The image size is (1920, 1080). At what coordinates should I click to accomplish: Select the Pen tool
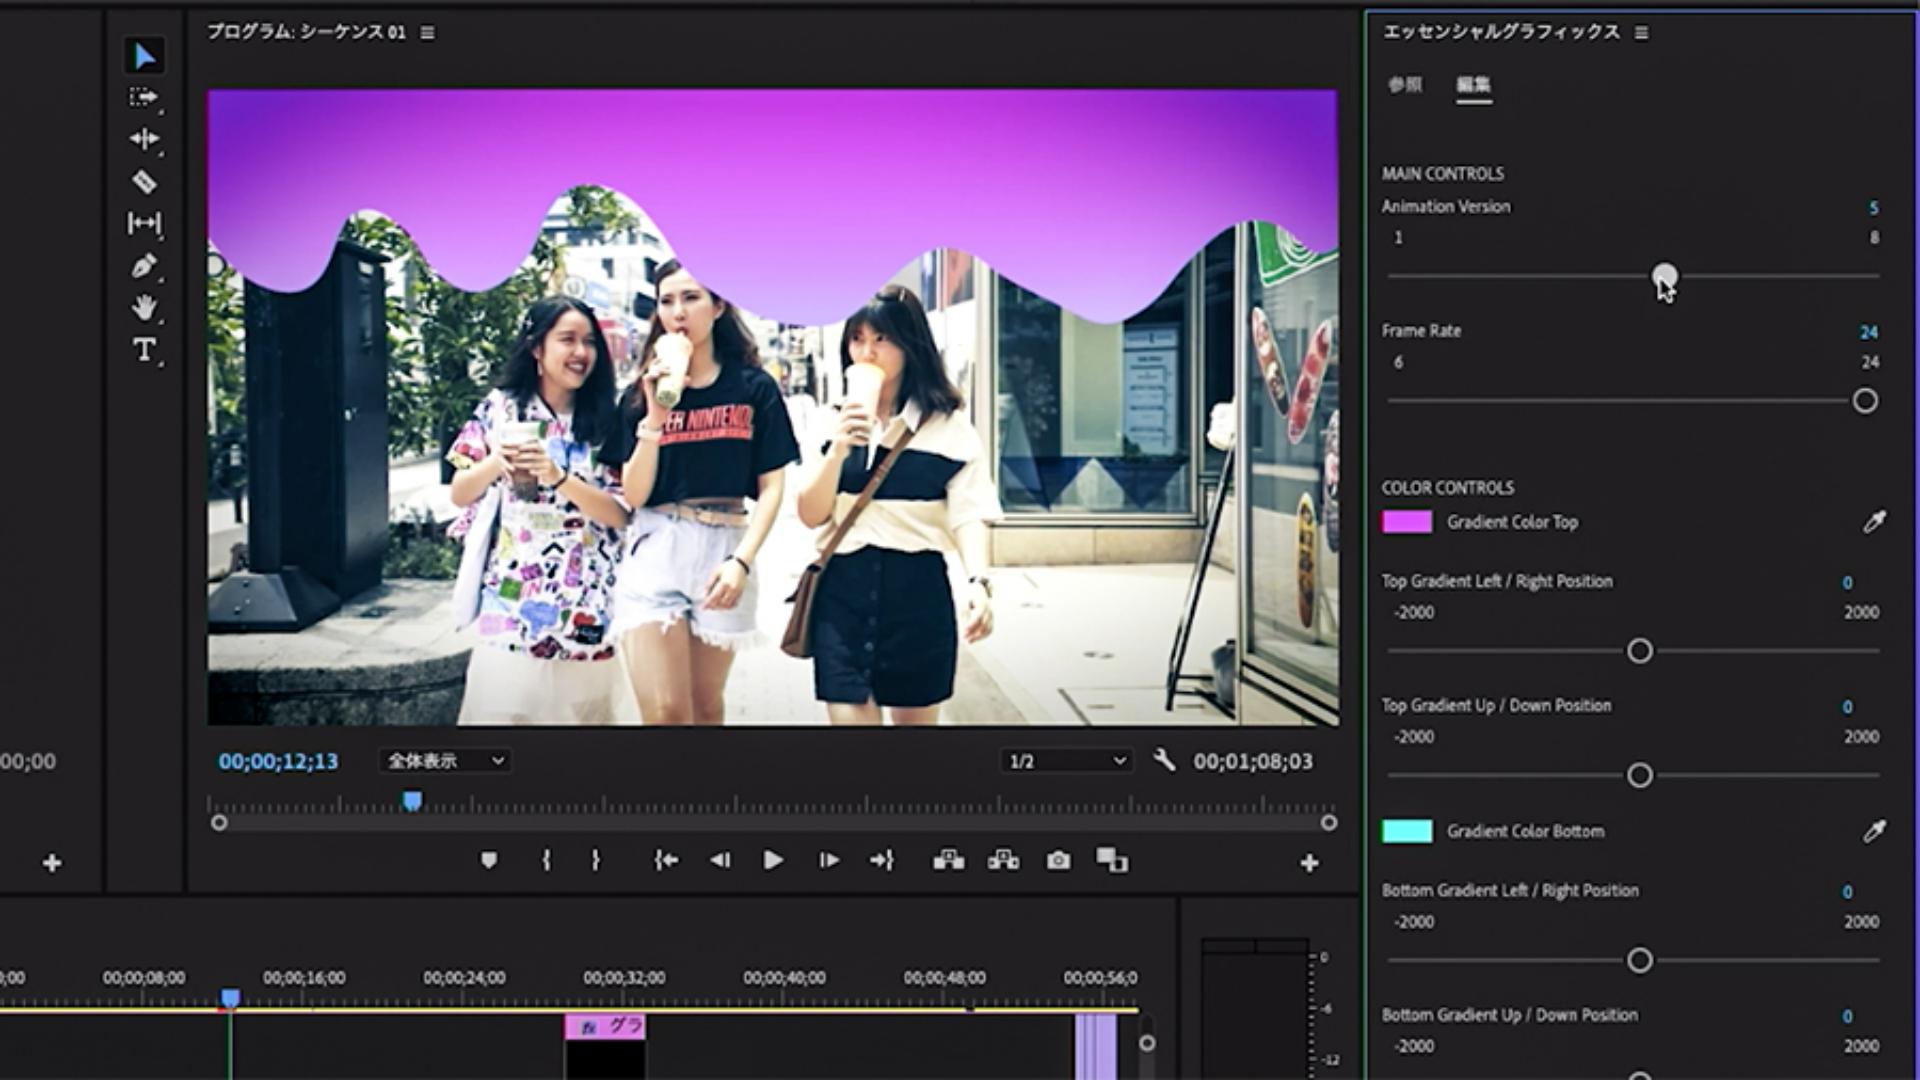point(143,266)
